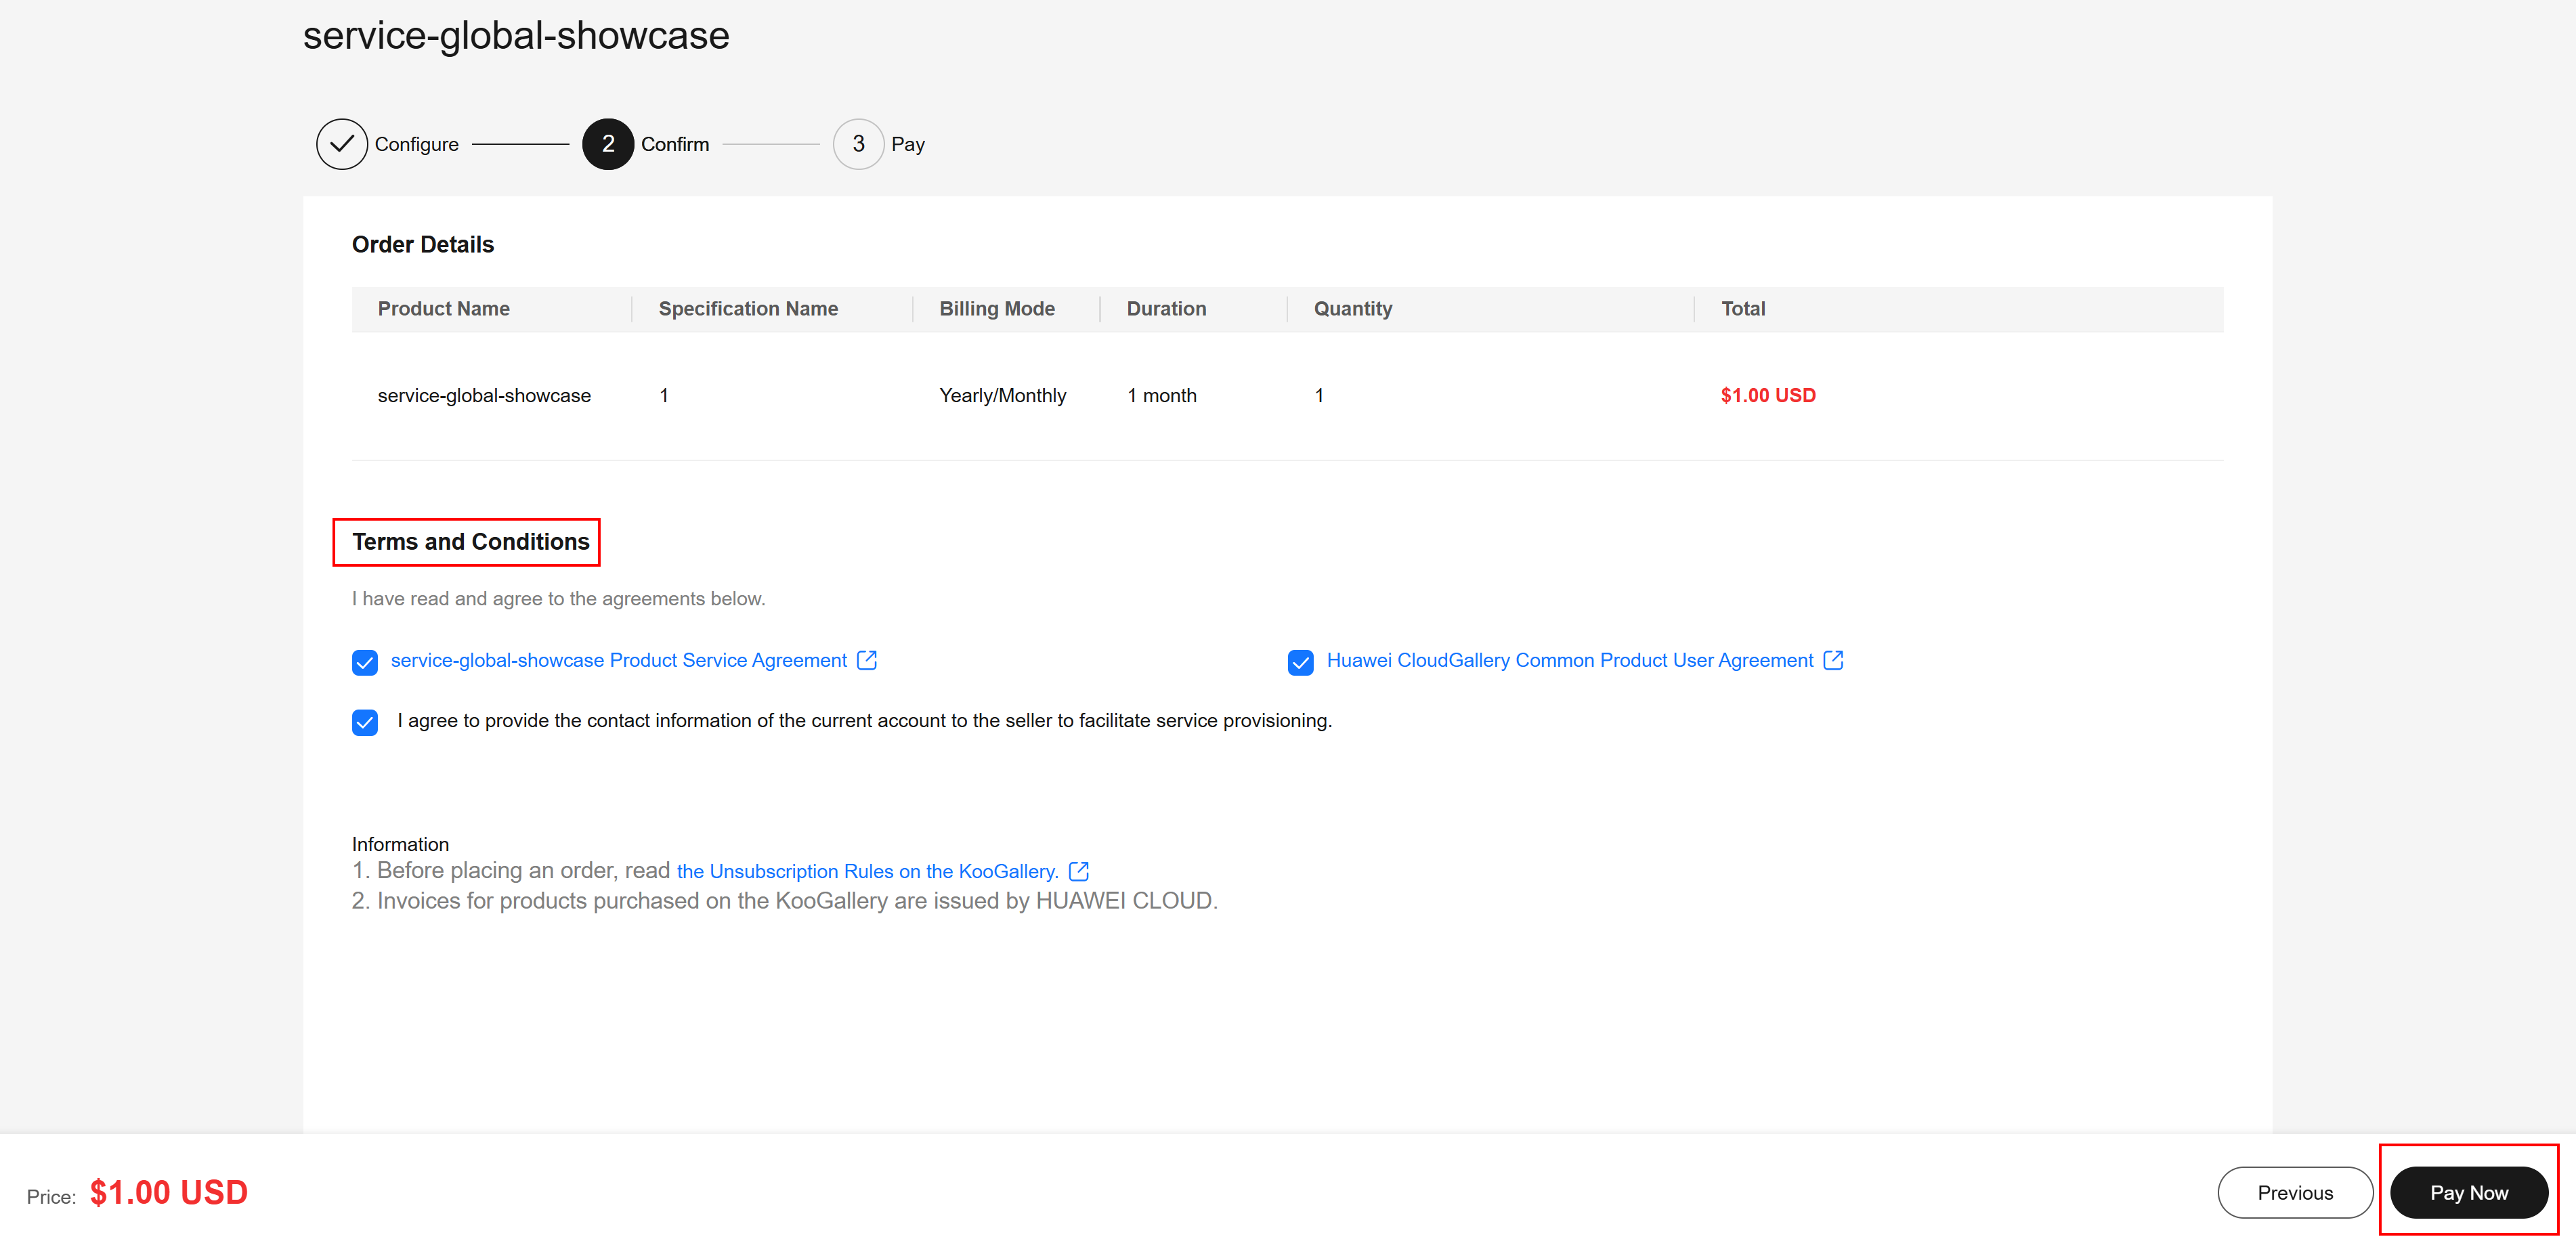Click the contact information consent sentence
Viewport: 2576px width, 1239px height.
click(865, 720)
